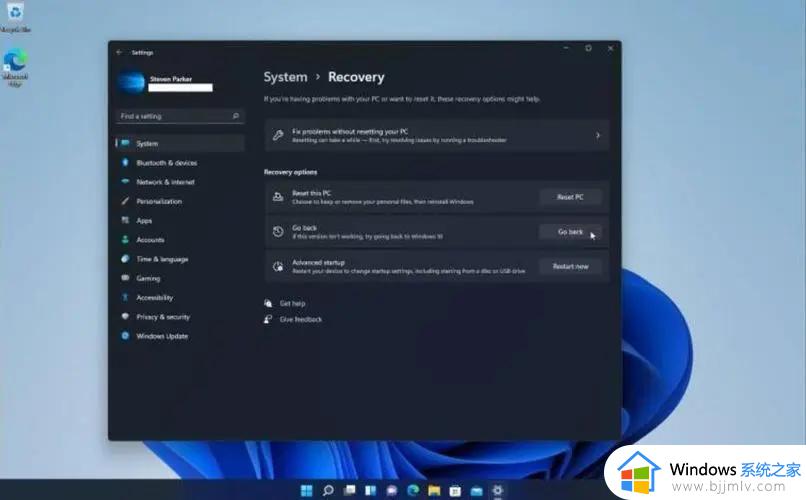Open the Give feedback link
This screenshot has width=806, height=500.
click(301, 319)
